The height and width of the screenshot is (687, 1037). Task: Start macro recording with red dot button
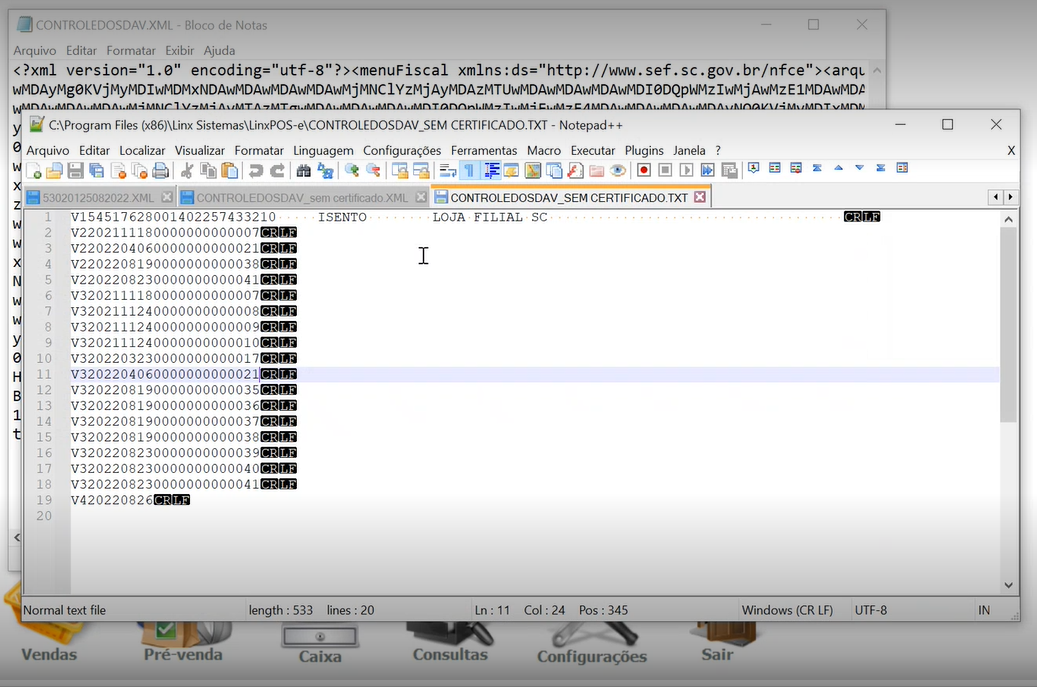[x=643, y=171]
